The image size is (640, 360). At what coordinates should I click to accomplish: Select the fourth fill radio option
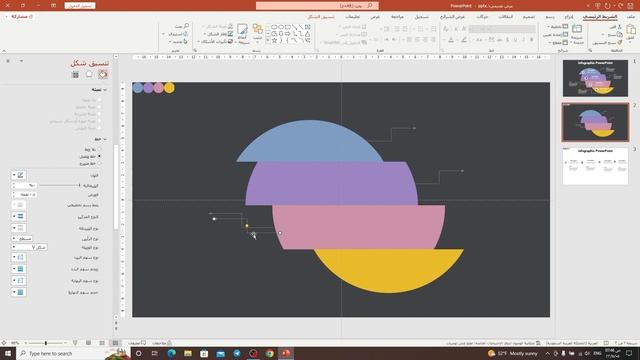(x=99, y=121)
